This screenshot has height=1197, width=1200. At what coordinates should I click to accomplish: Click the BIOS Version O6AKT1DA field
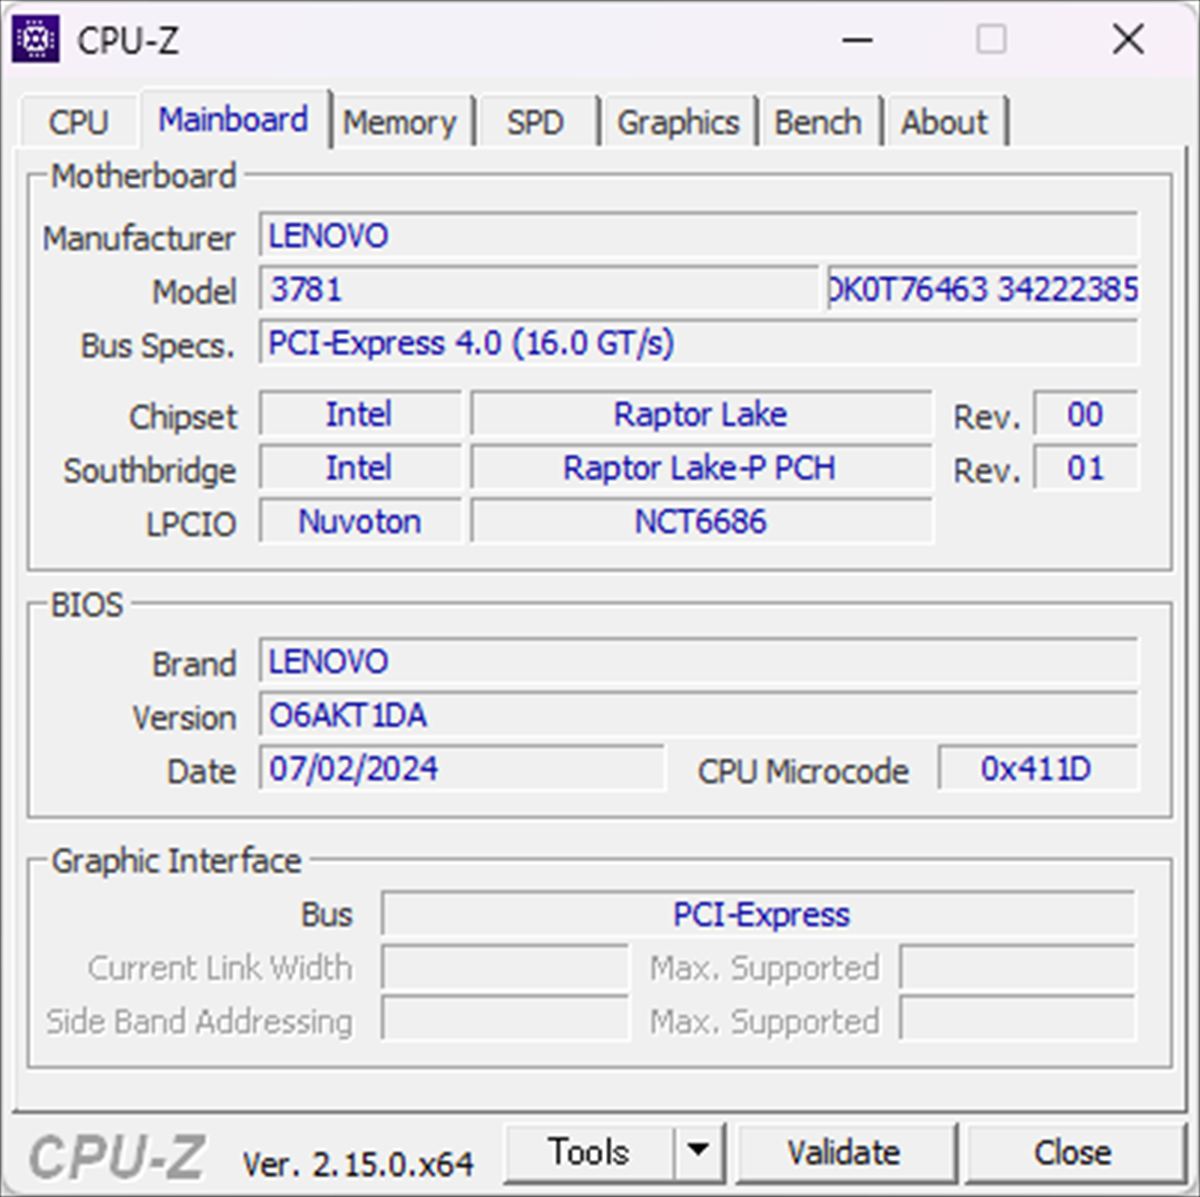click(x=698, y=716)
